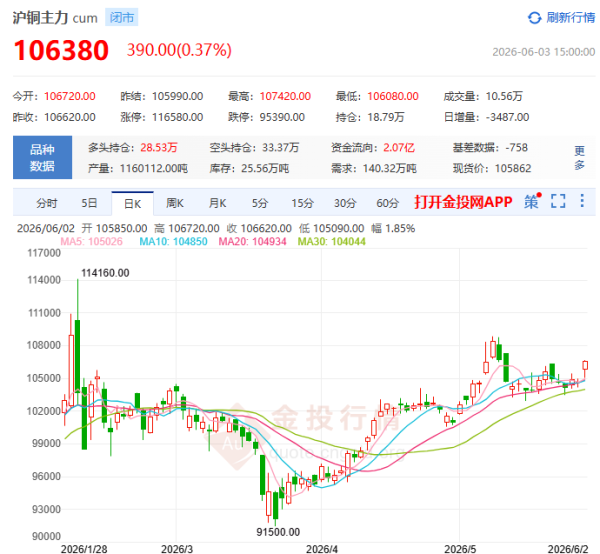Image resolution: width=600 pixels, height=554 pixels.
Task: Expand the 更多 data link
Action: coord(579,158)
